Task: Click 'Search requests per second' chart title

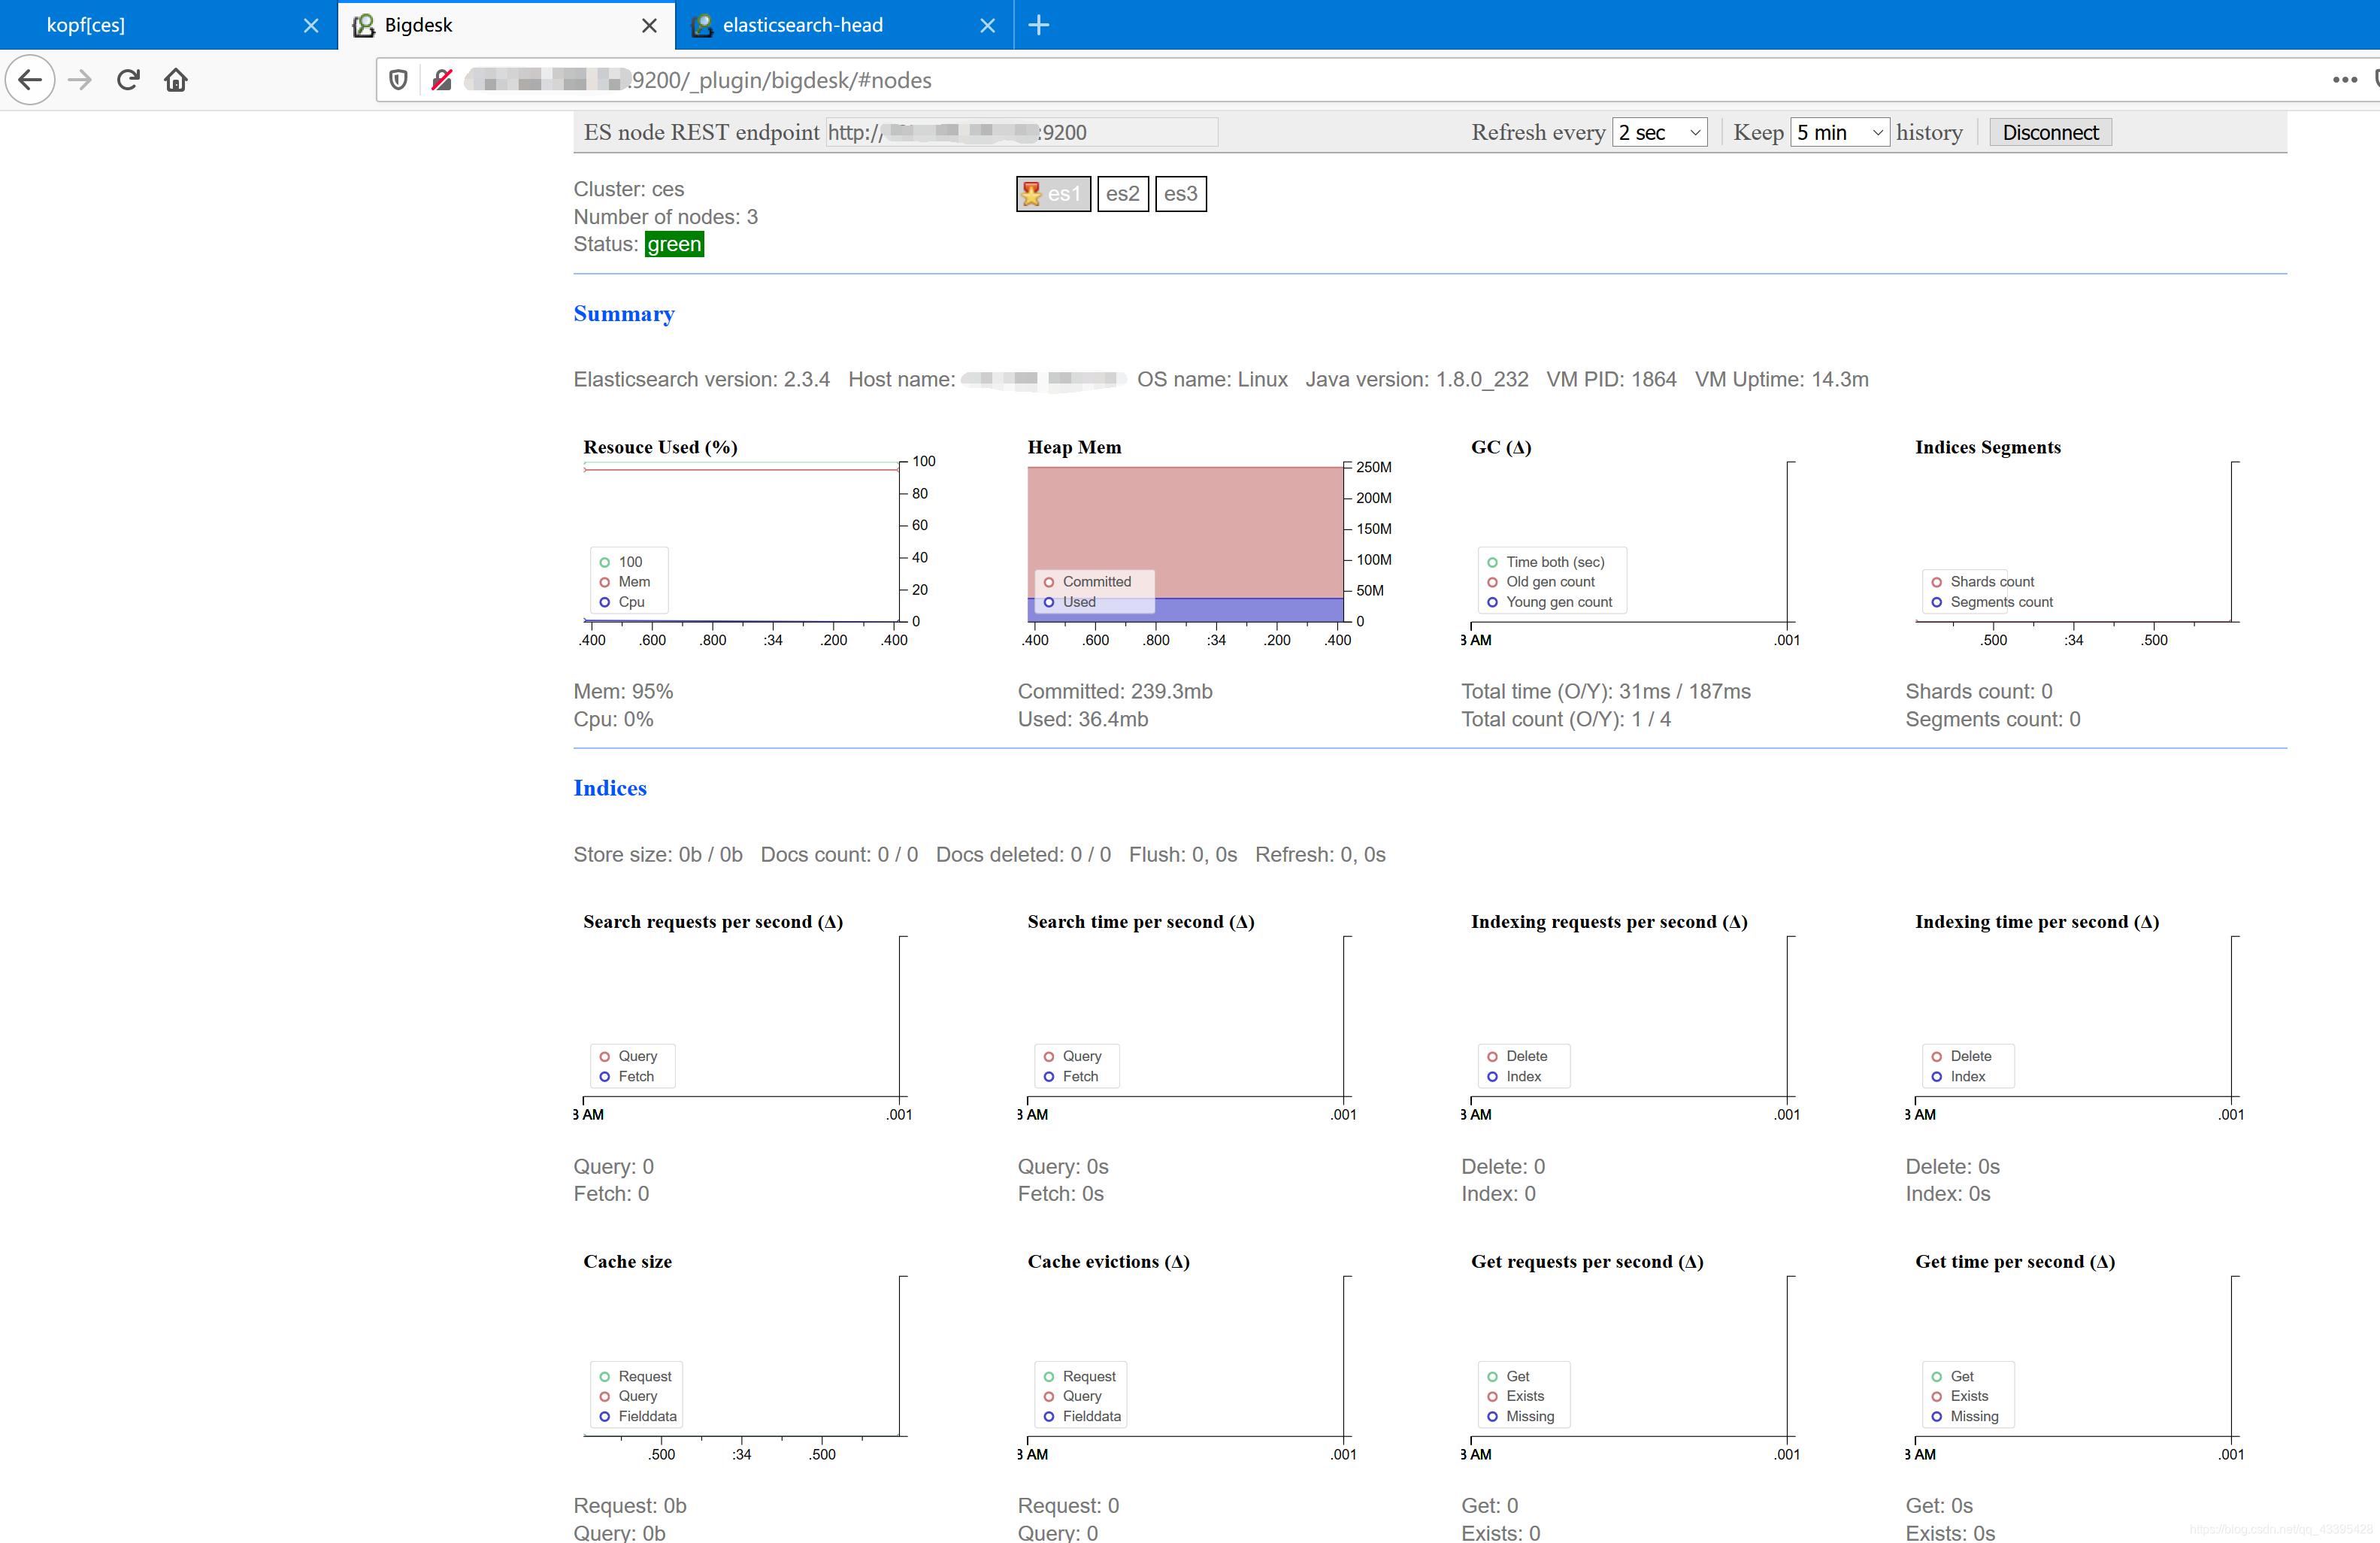Action: coord(713,922)
